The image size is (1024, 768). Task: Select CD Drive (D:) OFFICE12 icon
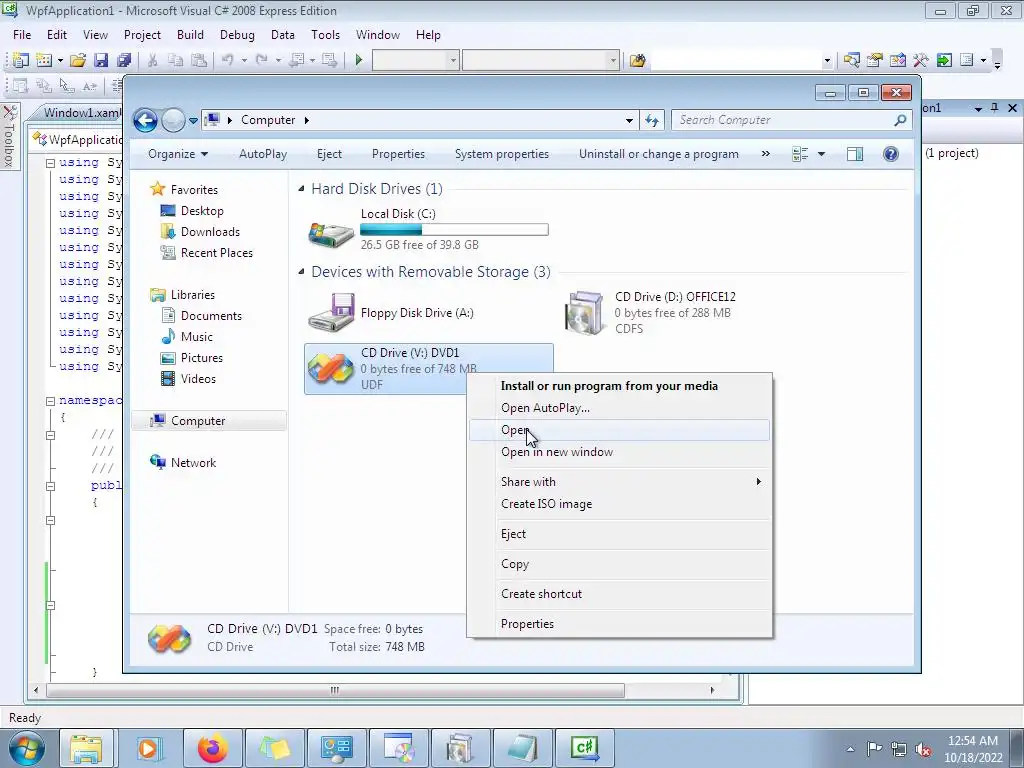[585, 313]
